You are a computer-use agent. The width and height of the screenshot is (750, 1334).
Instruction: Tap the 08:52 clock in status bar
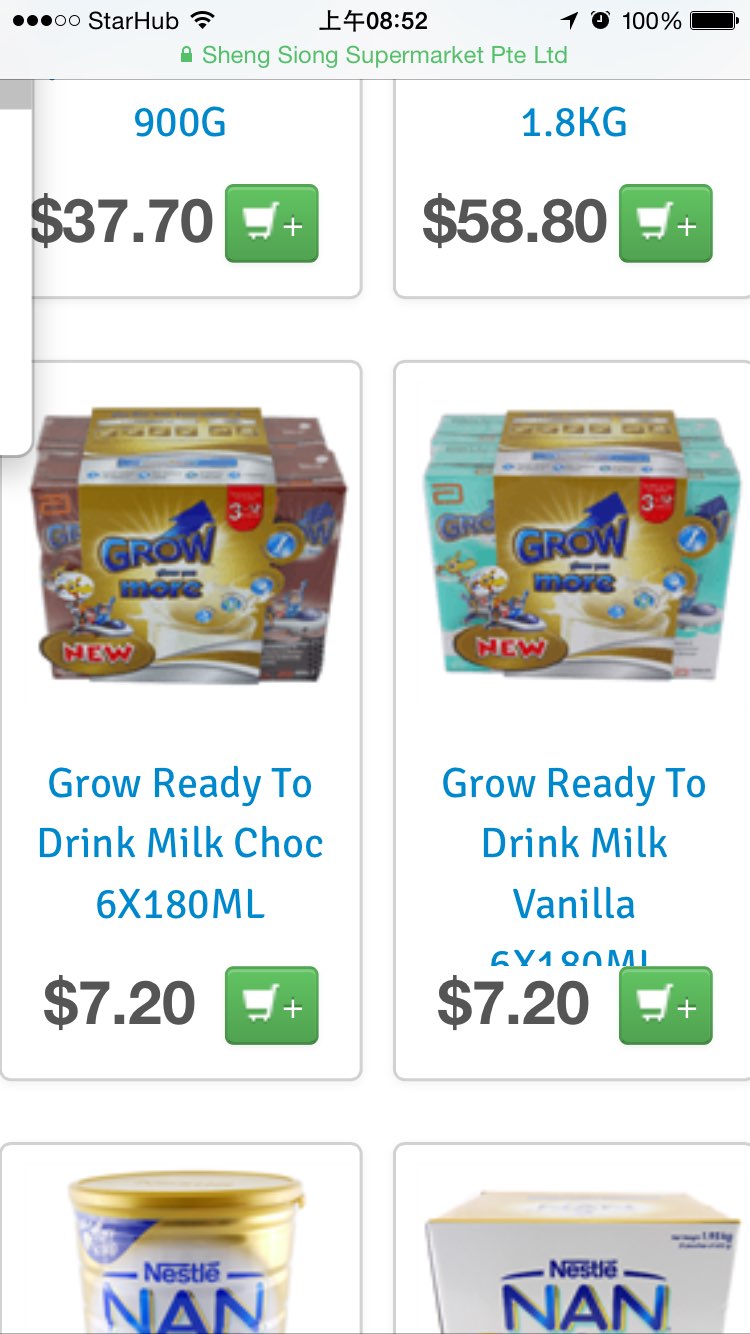pos(373,20)
